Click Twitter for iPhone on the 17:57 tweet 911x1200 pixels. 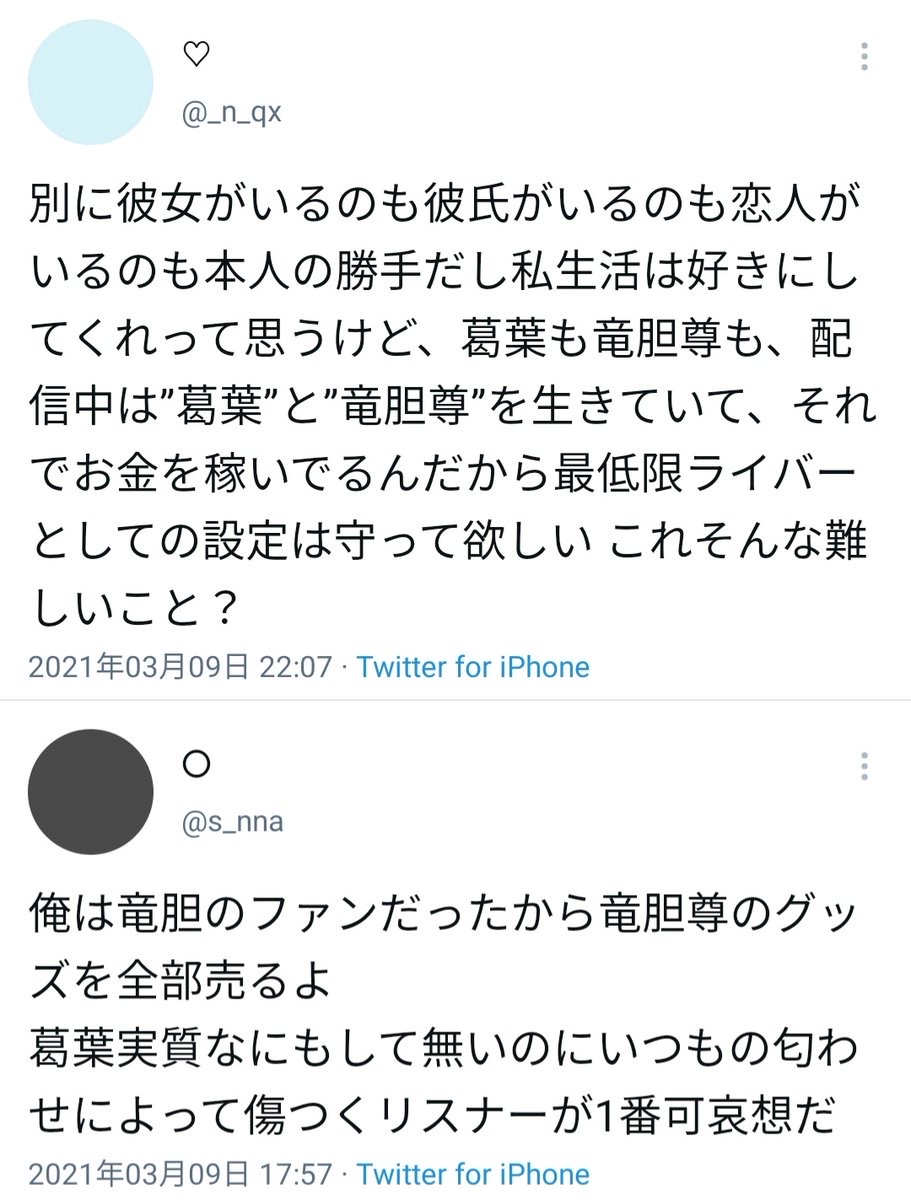[473, 1174]
